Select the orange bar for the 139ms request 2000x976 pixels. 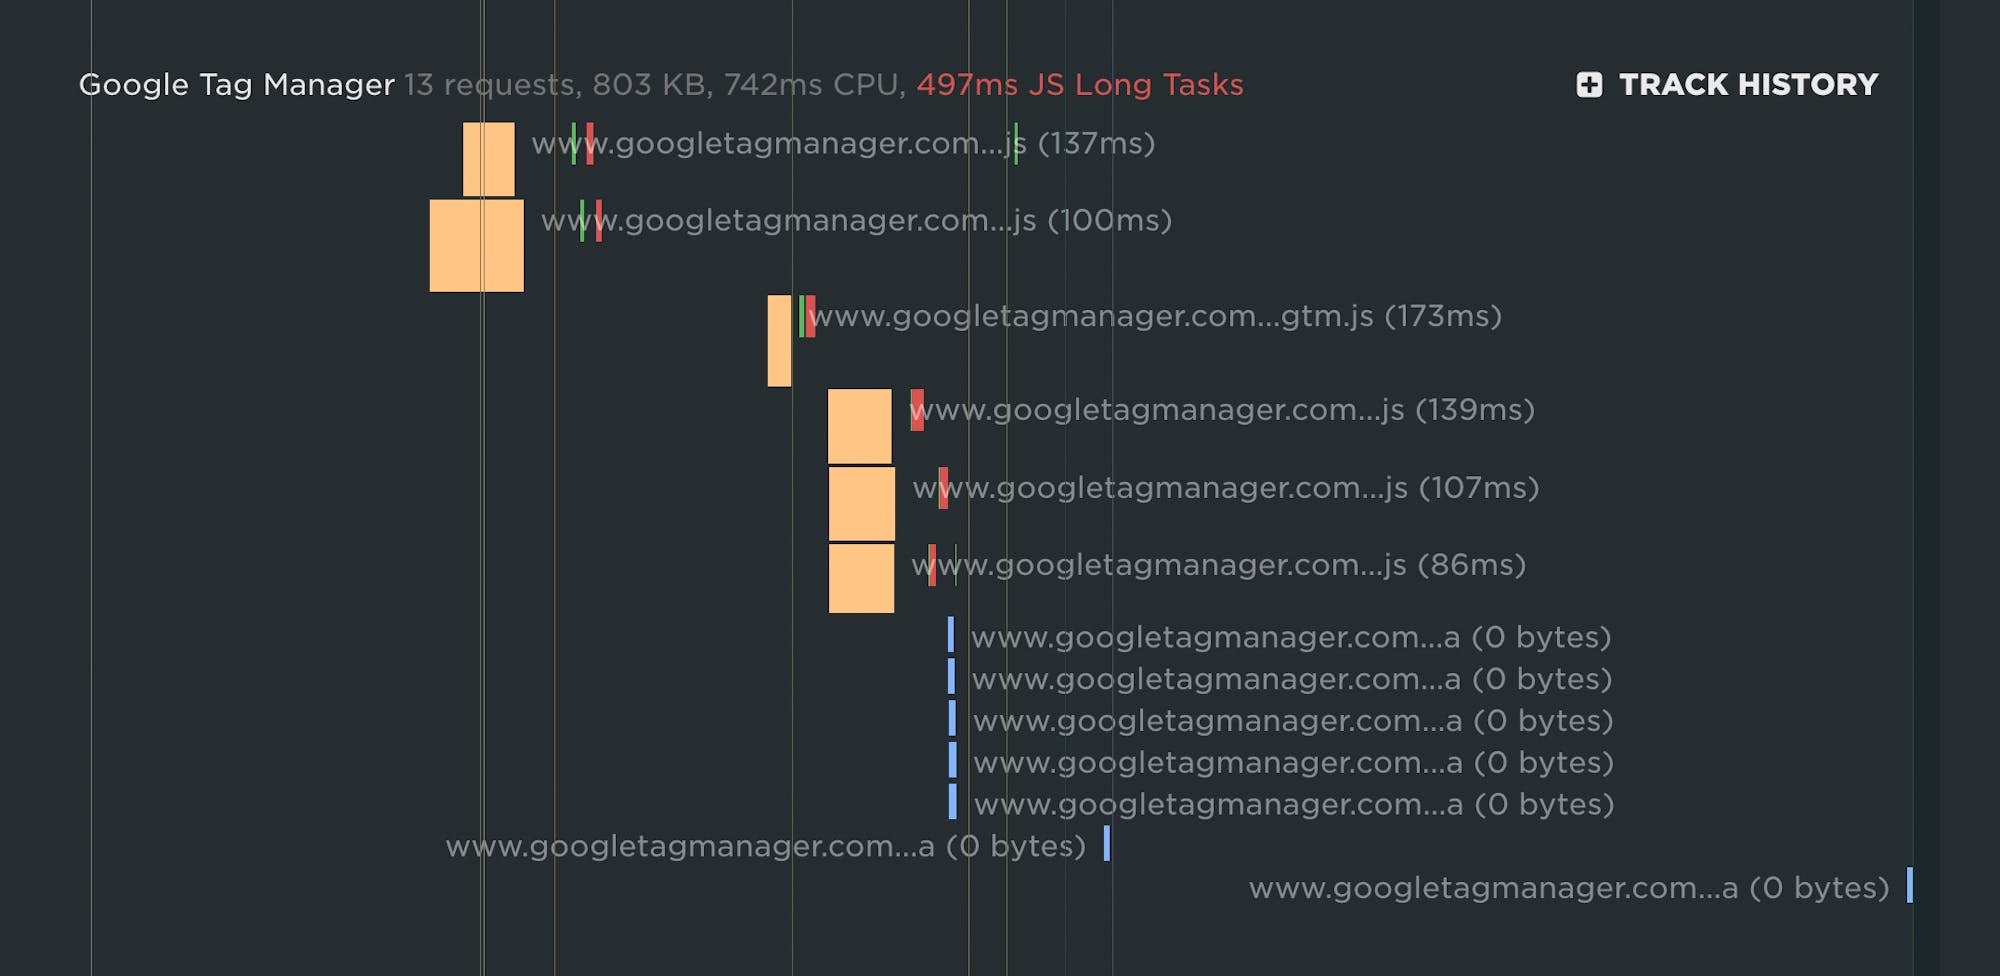pyautogui.click(x=859, y=426)
